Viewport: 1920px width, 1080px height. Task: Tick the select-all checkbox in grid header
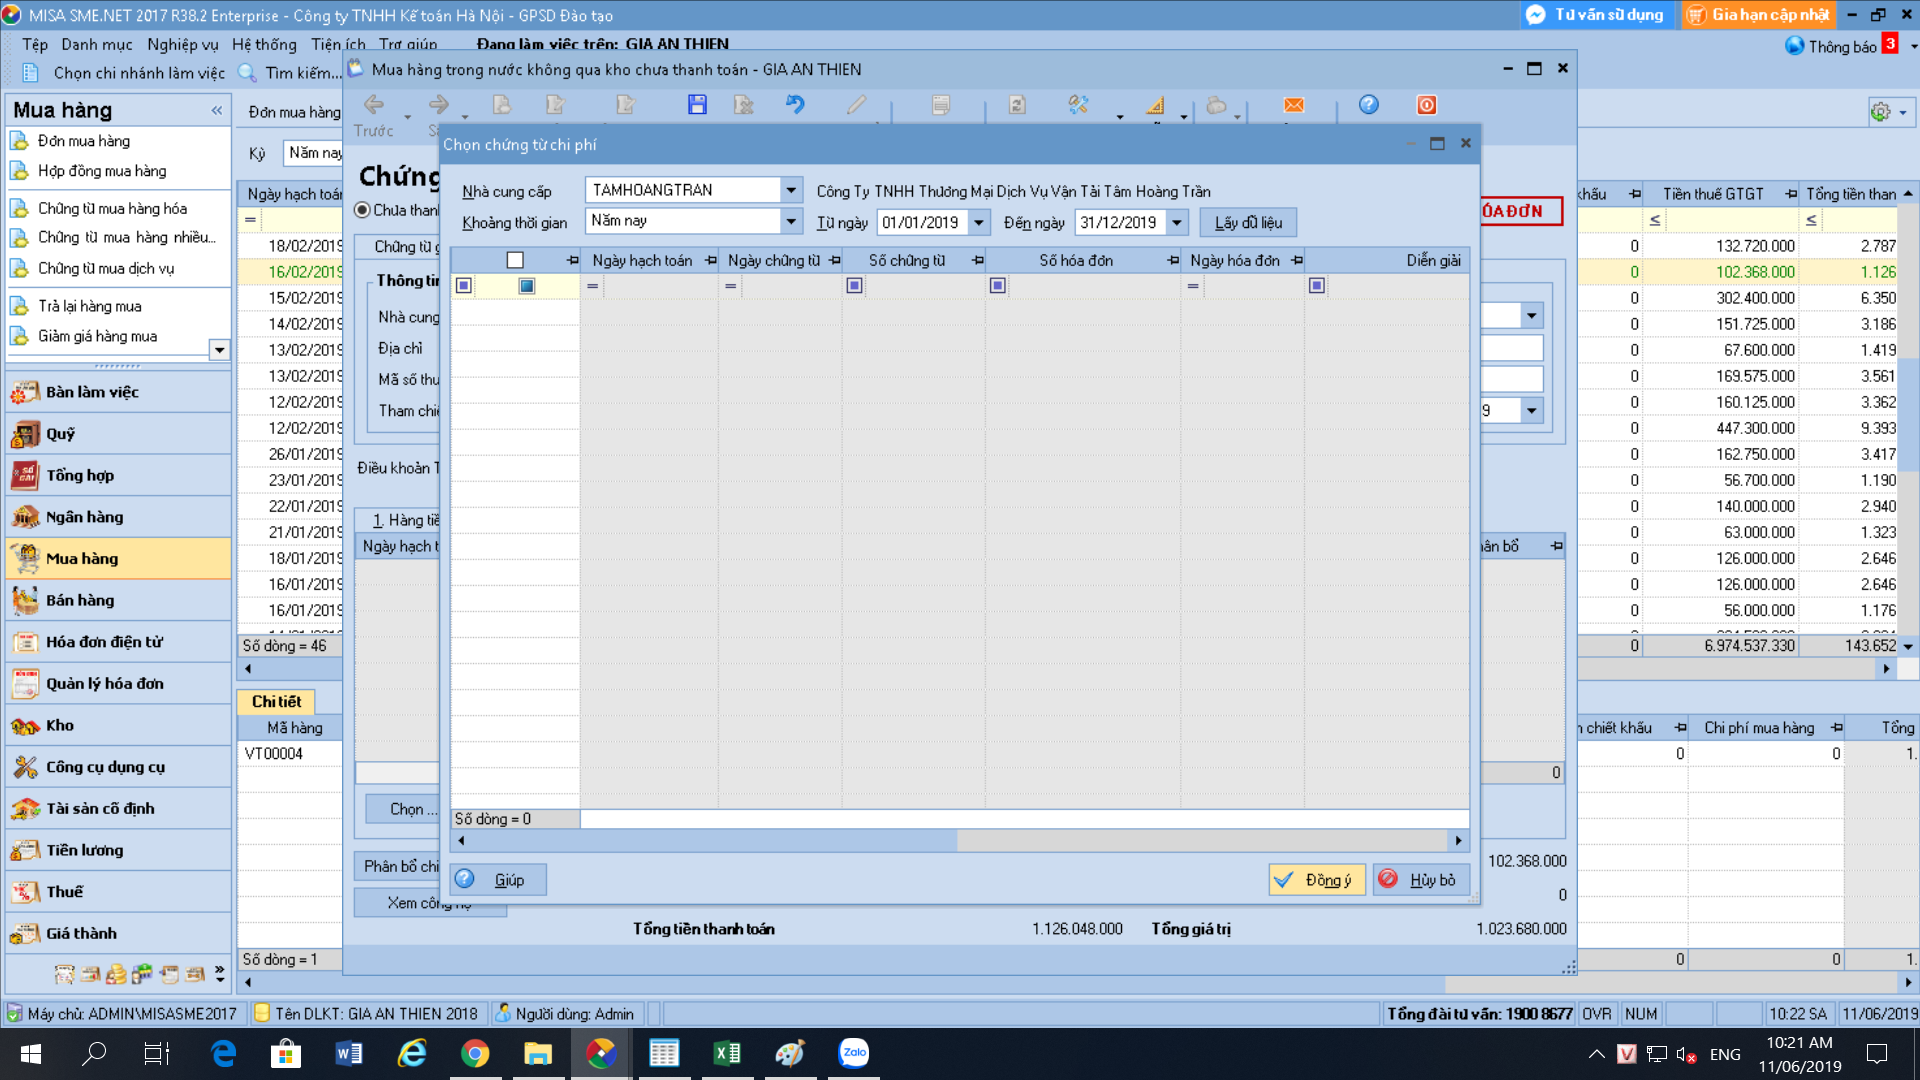(x=515, y=260)
